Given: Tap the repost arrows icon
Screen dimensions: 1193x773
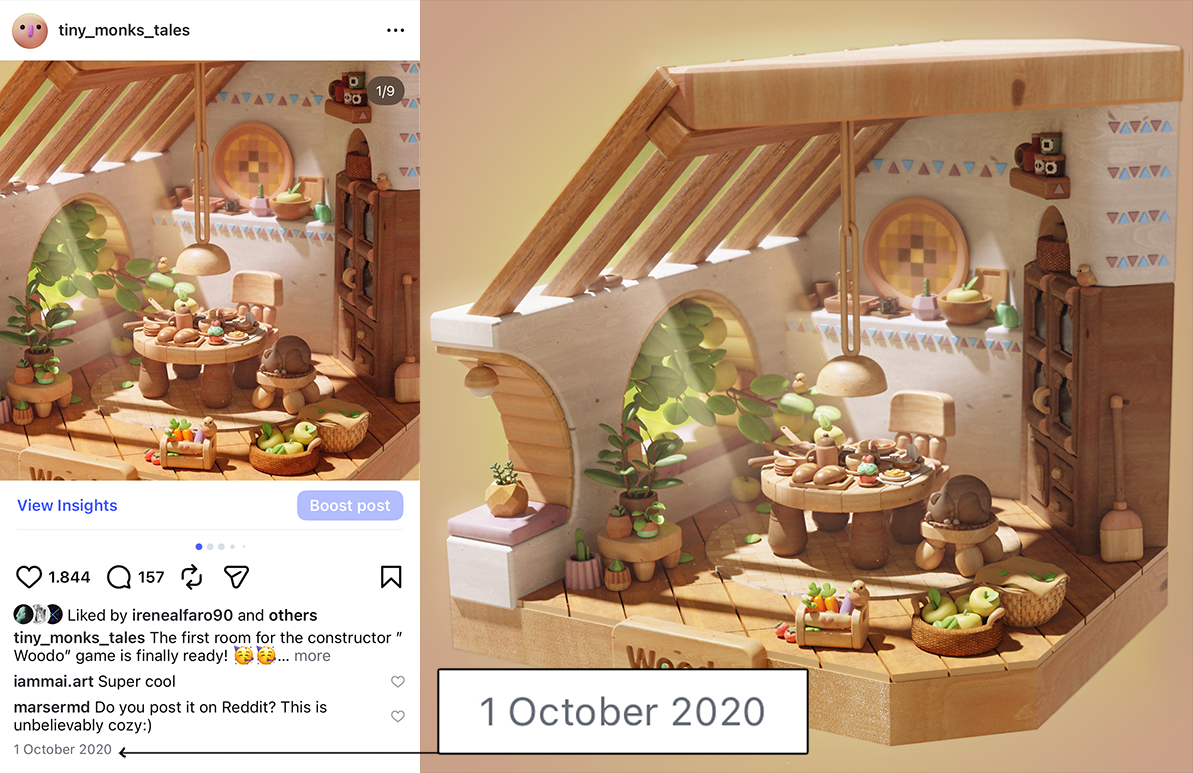Looking at the screenshot, I should coord(192,577).
